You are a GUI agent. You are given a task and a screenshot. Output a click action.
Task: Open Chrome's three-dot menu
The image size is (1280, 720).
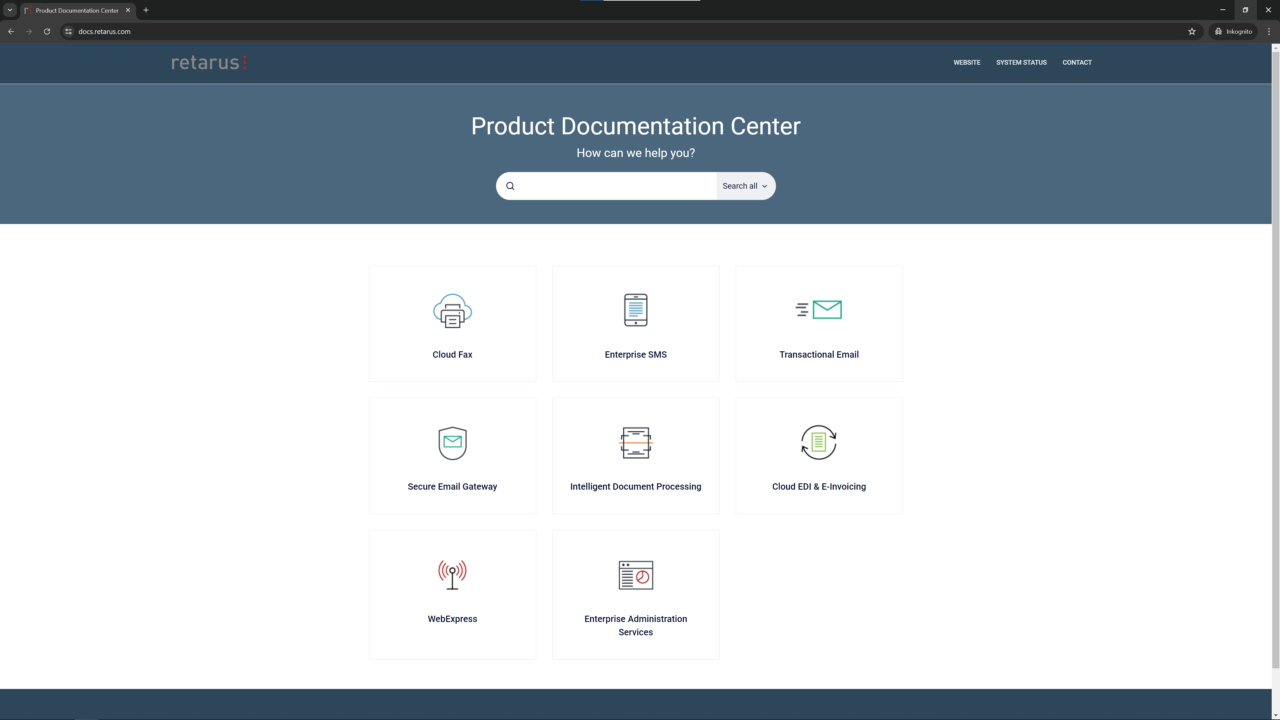(1269, 31)
